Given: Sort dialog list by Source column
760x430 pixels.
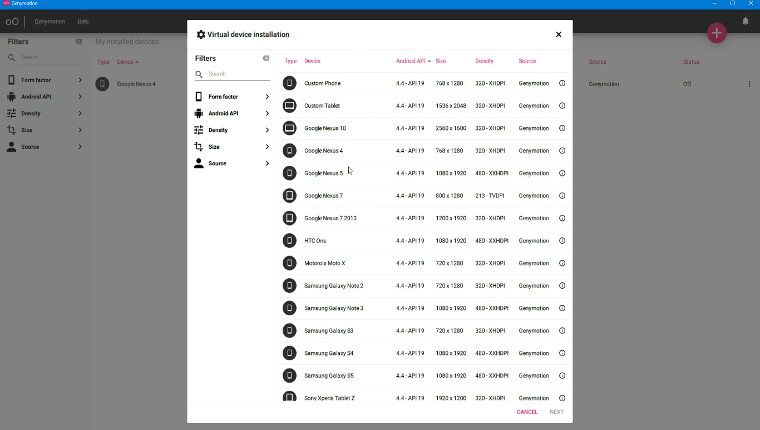Looking at the screenshot, I should tap(527, 61).
